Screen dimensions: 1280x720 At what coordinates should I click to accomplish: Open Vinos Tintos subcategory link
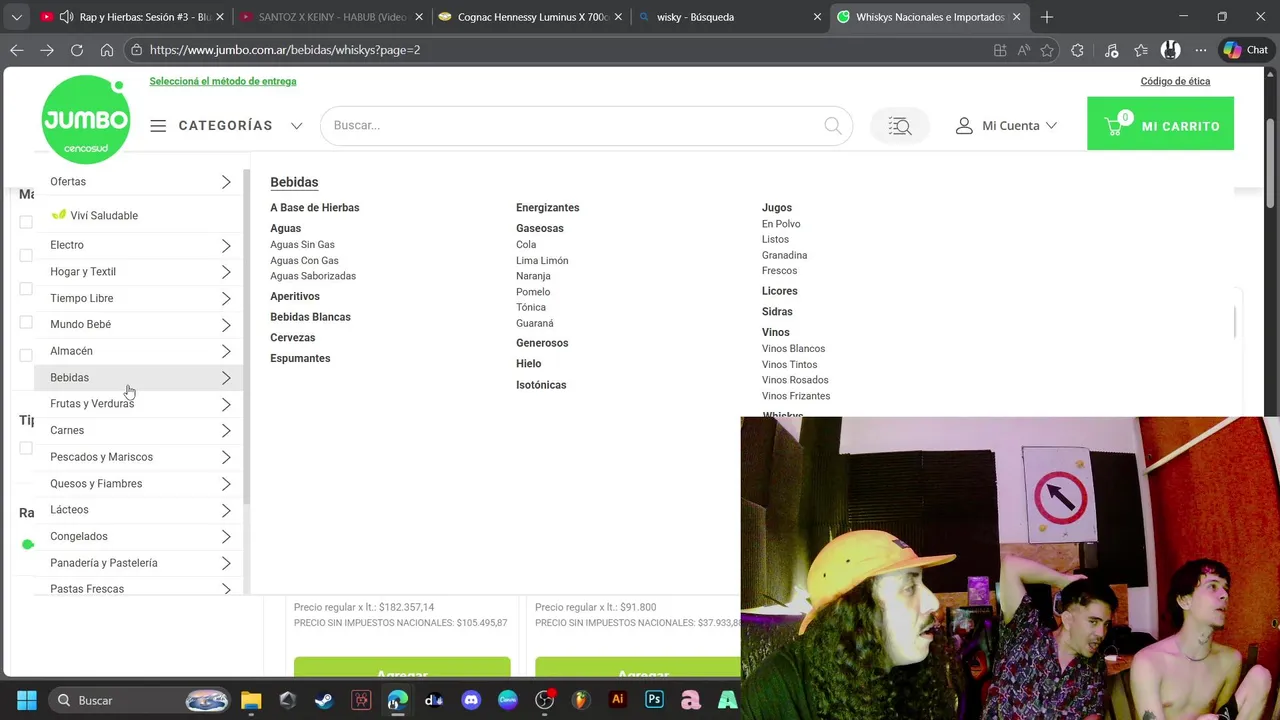point(790,365)
